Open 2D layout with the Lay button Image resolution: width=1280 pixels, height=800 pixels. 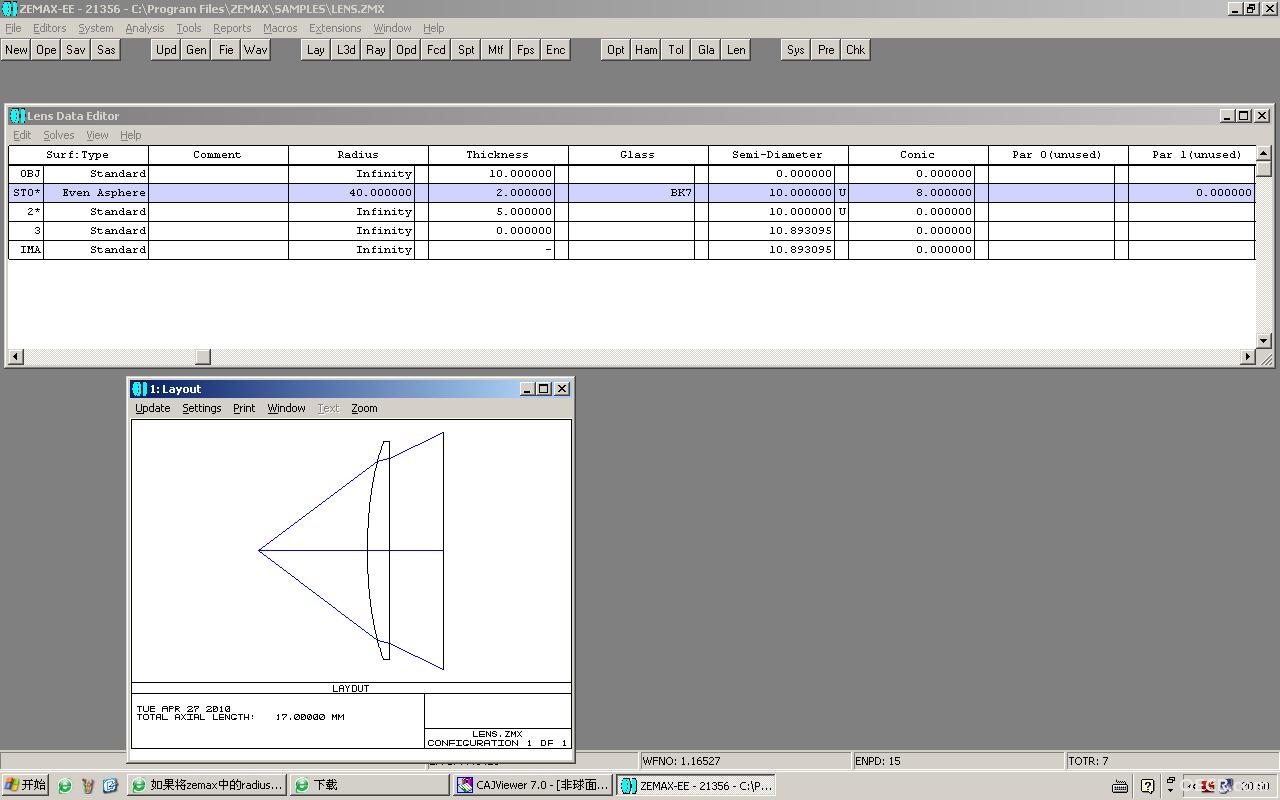click(x=316, y=50)
